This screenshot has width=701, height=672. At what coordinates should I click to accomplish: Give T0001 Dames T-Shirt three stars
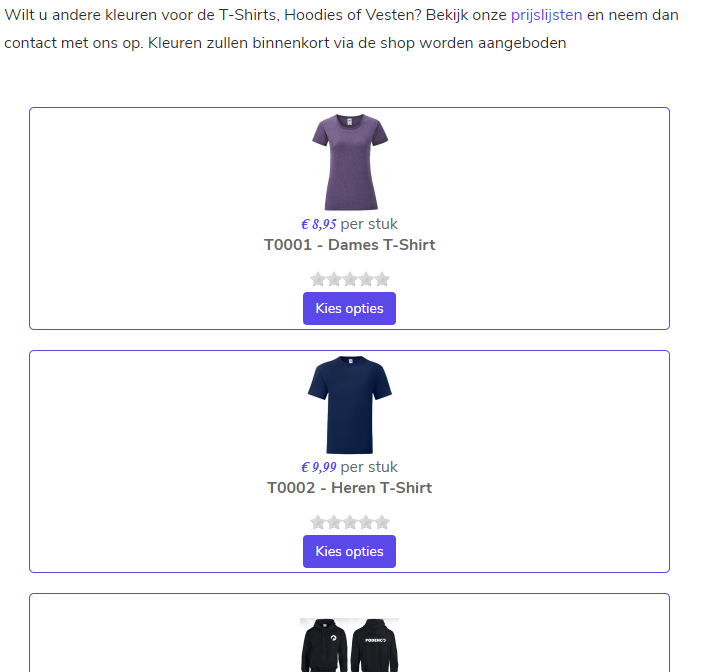click(350, 280)
